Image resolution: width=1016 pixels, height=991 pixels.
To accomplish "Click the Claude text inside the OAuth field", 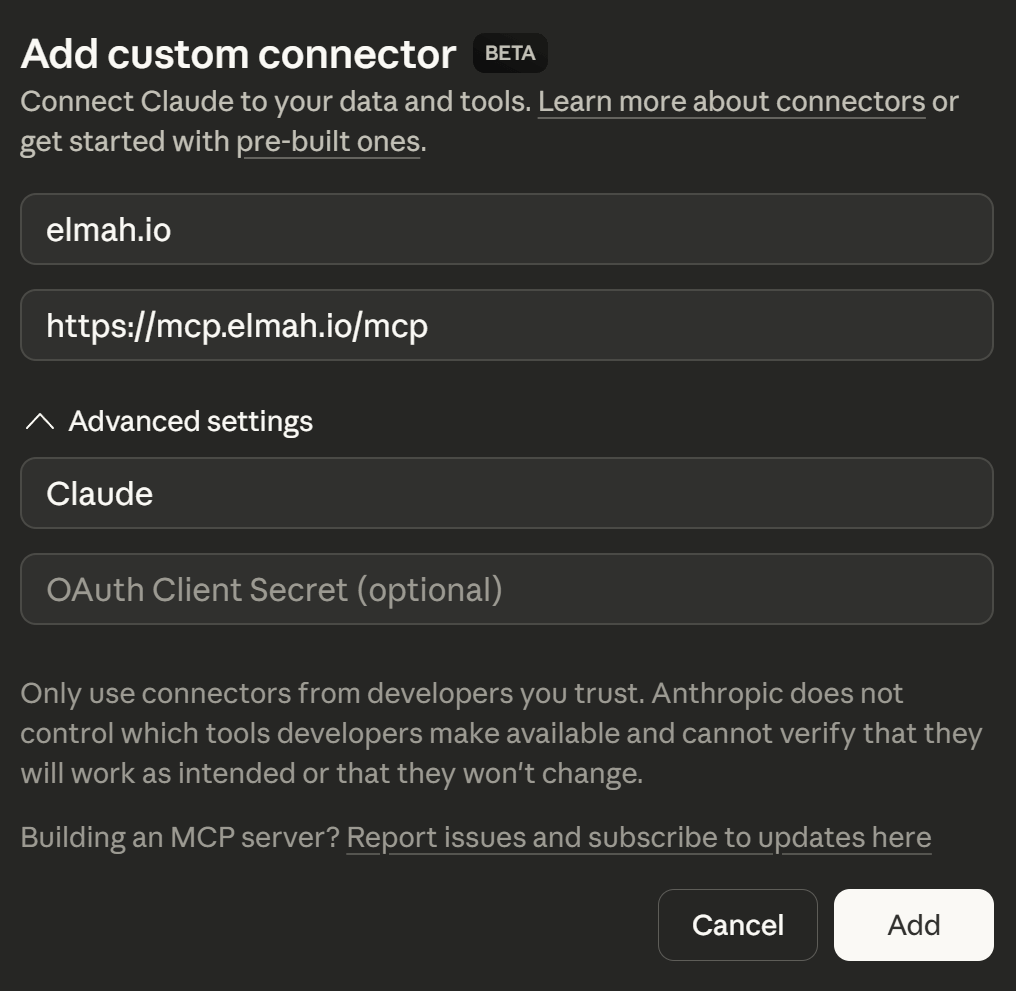I will [98, 493].
